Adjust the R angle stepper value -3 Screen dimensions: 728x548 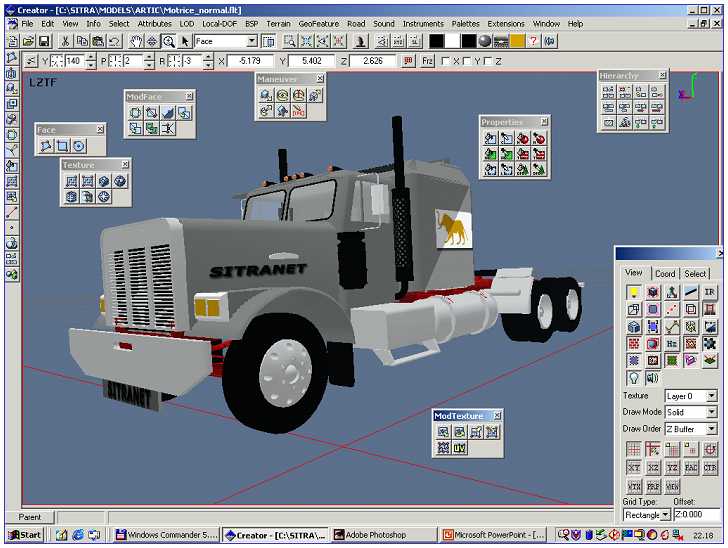208,61
